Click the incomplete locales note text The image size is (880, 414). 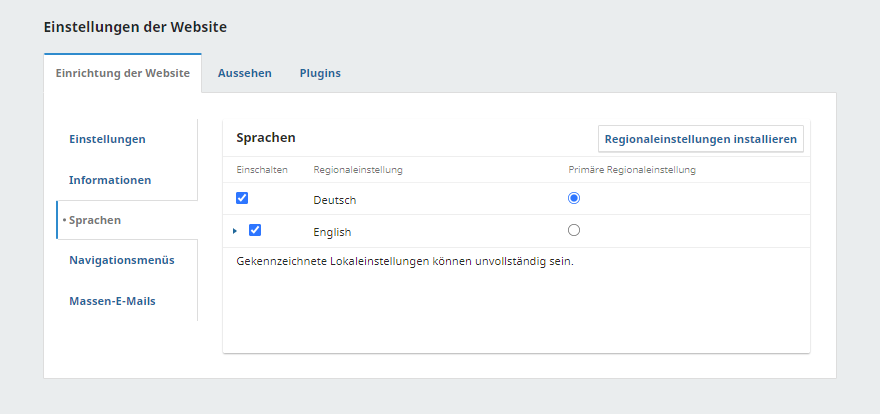(405, 262)
